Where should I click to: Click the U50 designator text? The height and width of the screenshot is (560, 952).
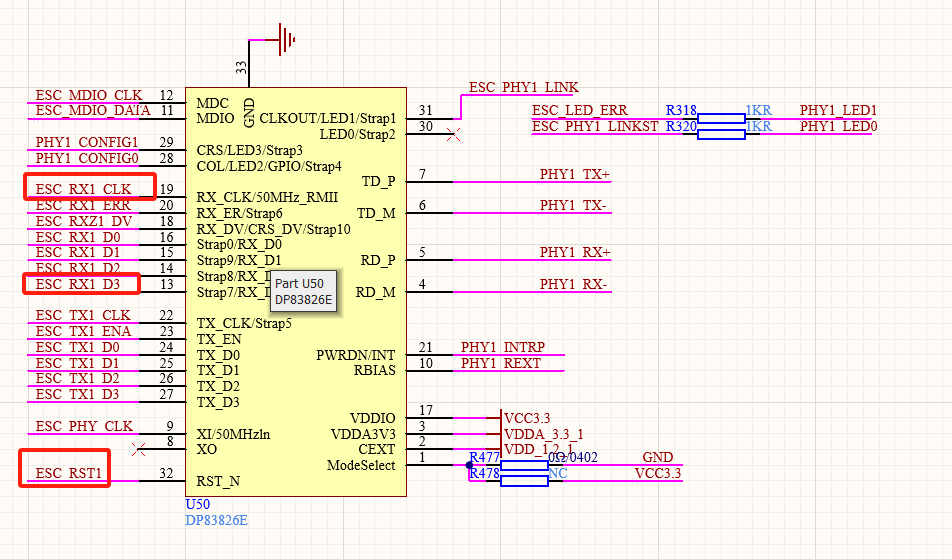(197, 504)
